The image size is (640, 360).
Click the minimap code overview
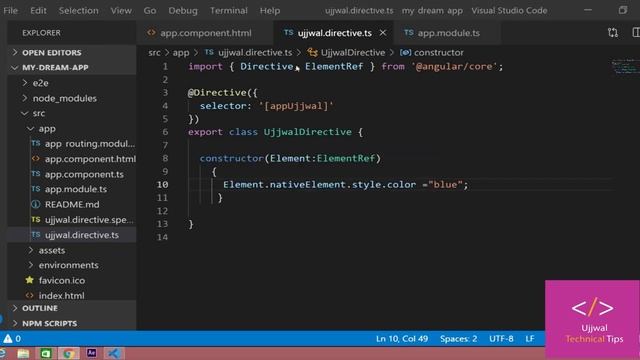[x=625, y=67]
